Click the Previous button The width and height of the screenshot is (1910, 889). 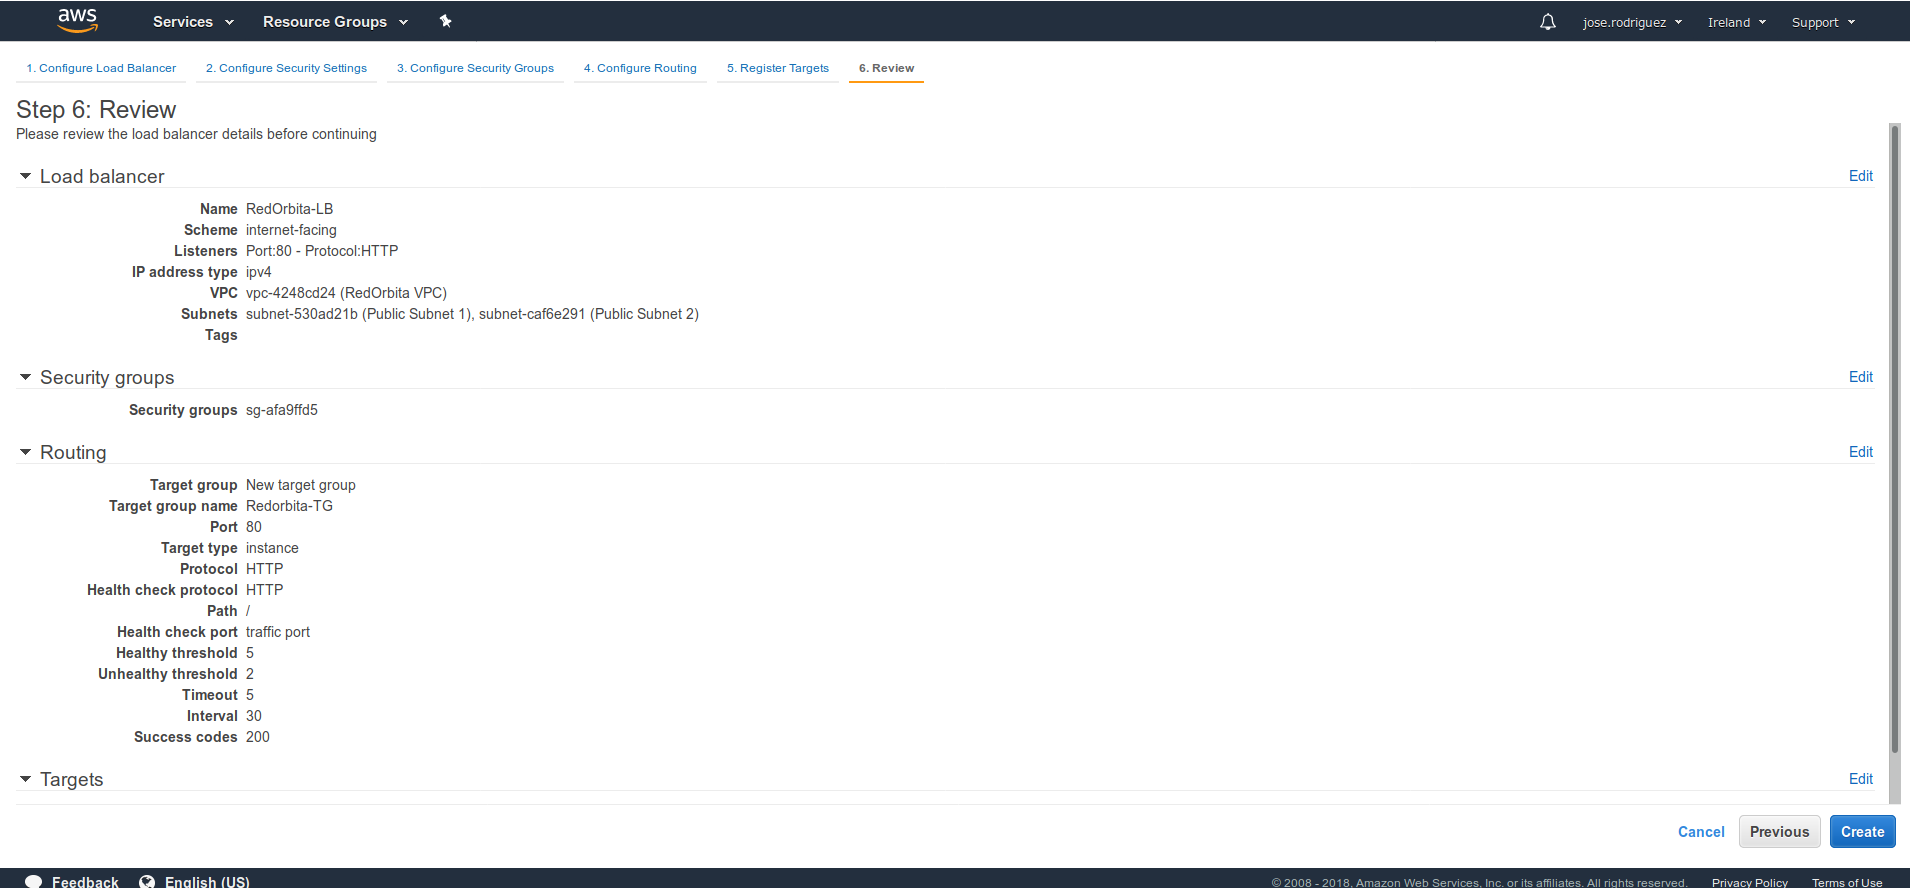click(x=1779, y=832)
